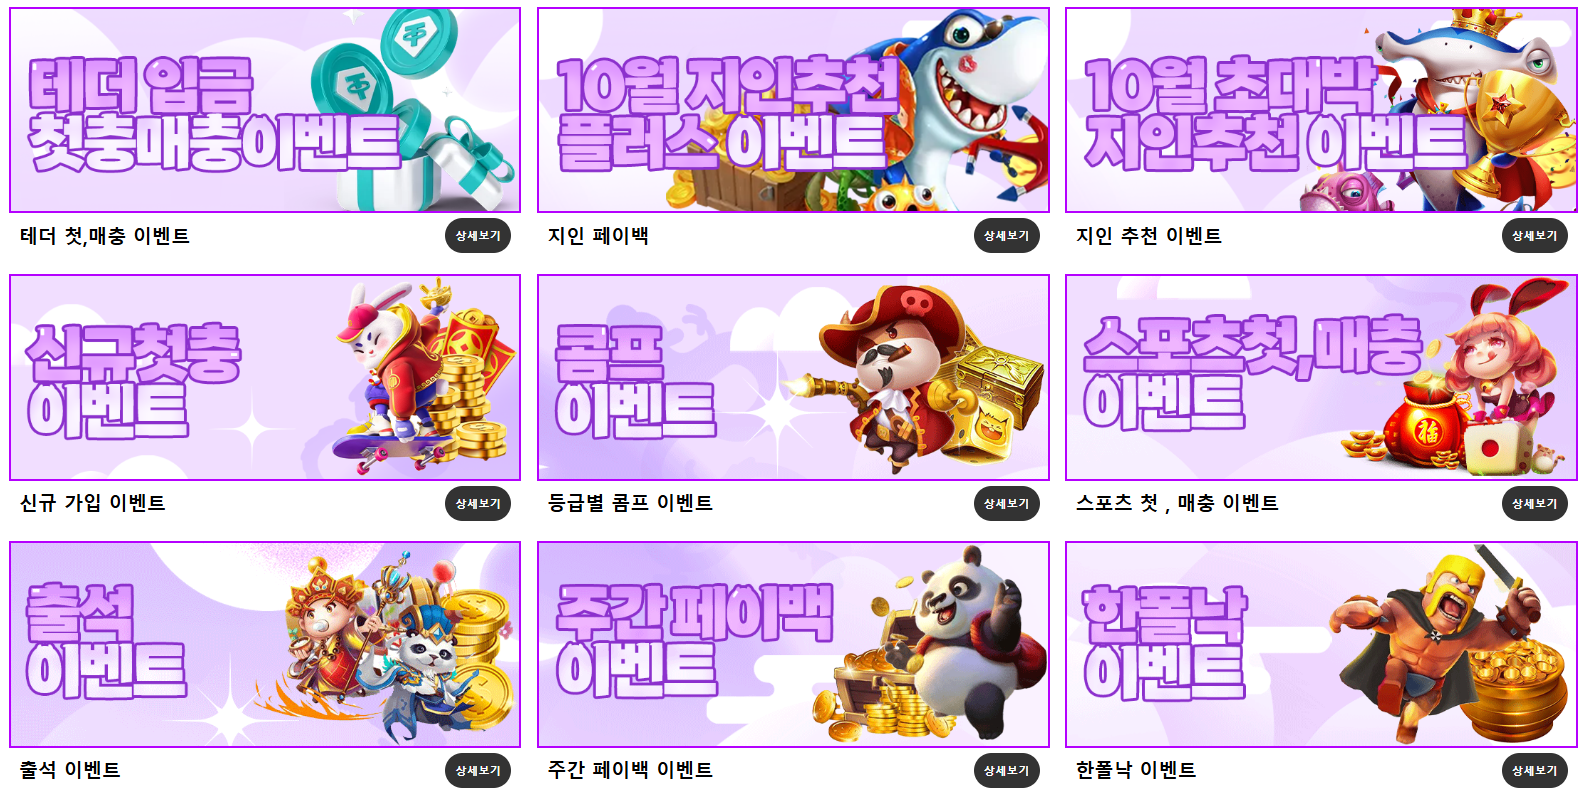Open the 콤프 이벤트 pirate banner
Image resolution: width=1590 pixels, height=793 pixels.
point(793,377)
